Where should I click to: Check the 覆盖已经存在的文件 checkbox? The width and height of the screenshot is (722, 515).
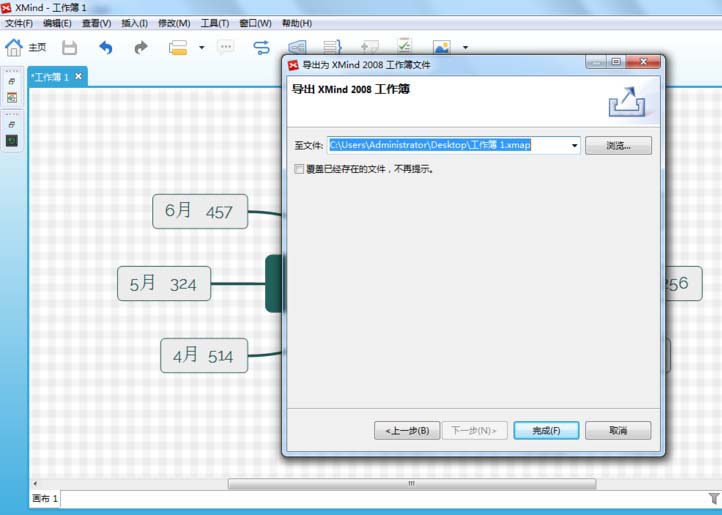[x=299, y=169]
